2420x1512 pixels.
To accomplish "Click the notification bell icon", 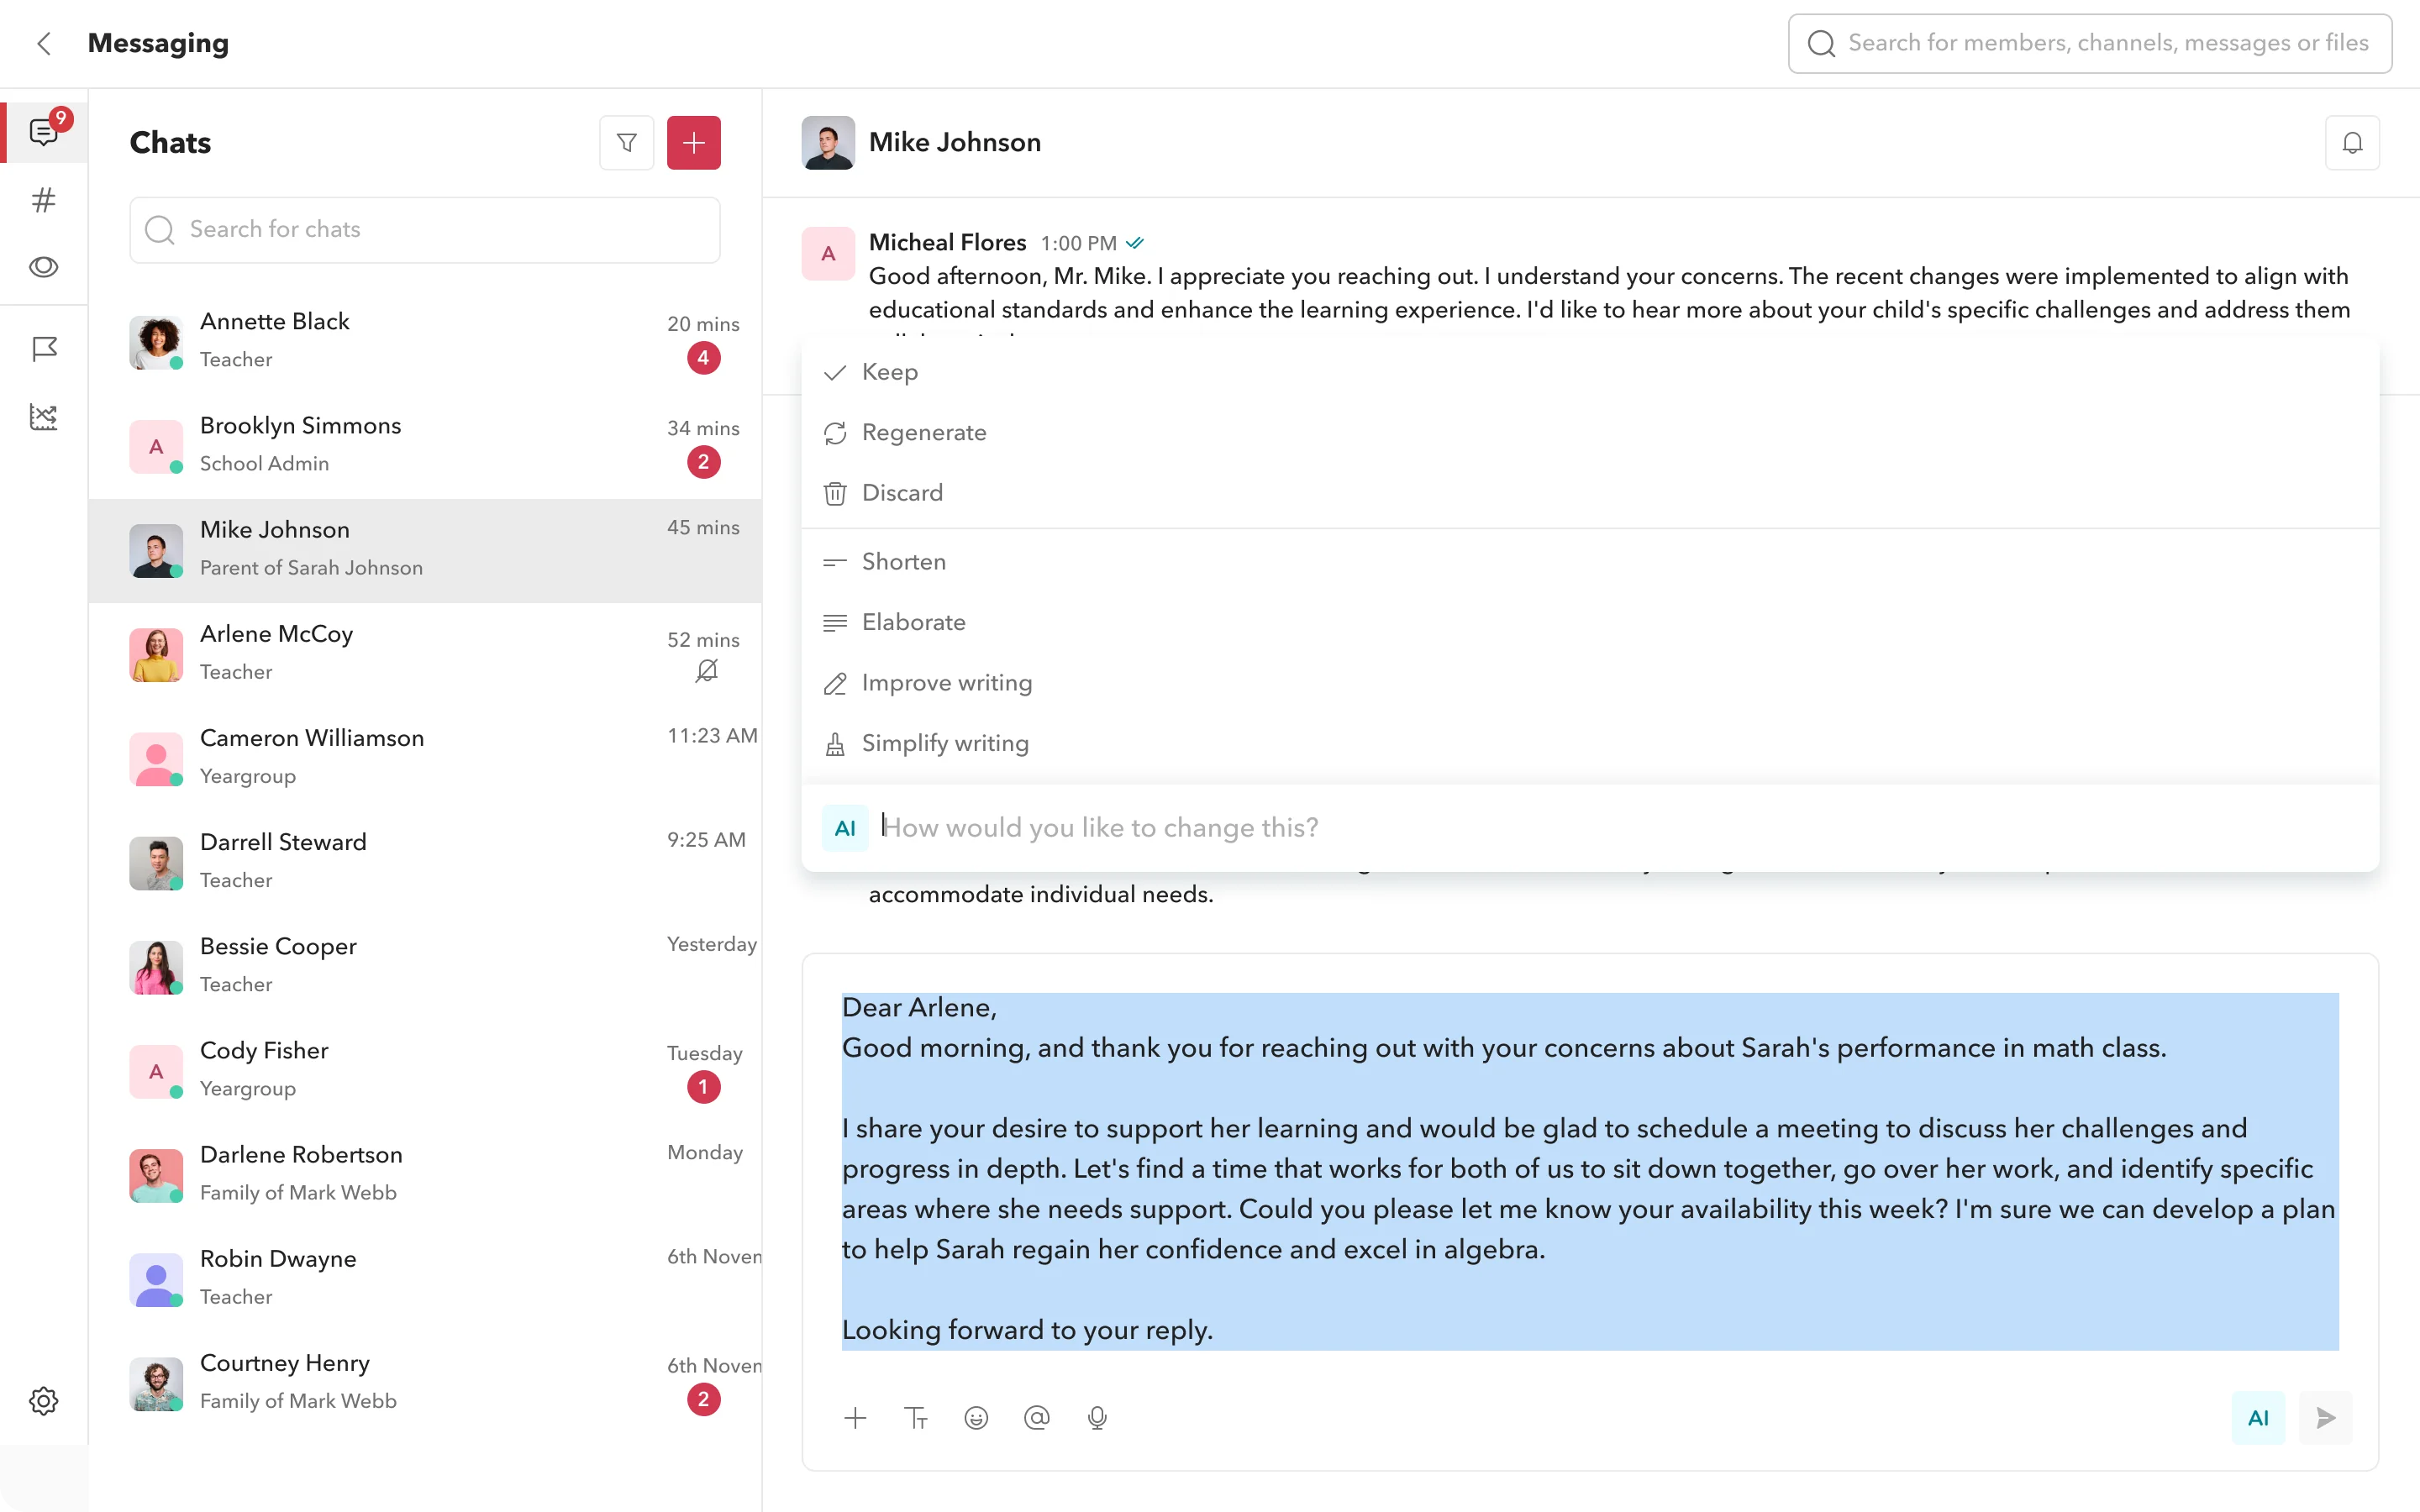I will 2352,143.
